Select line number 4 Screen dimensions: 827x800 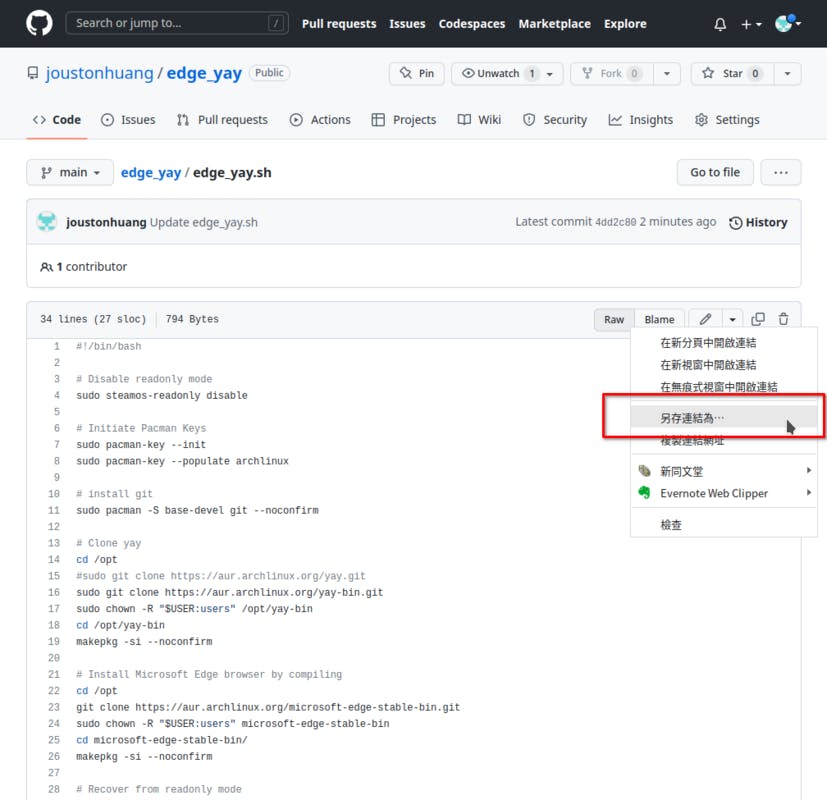(x=56, y=396)
